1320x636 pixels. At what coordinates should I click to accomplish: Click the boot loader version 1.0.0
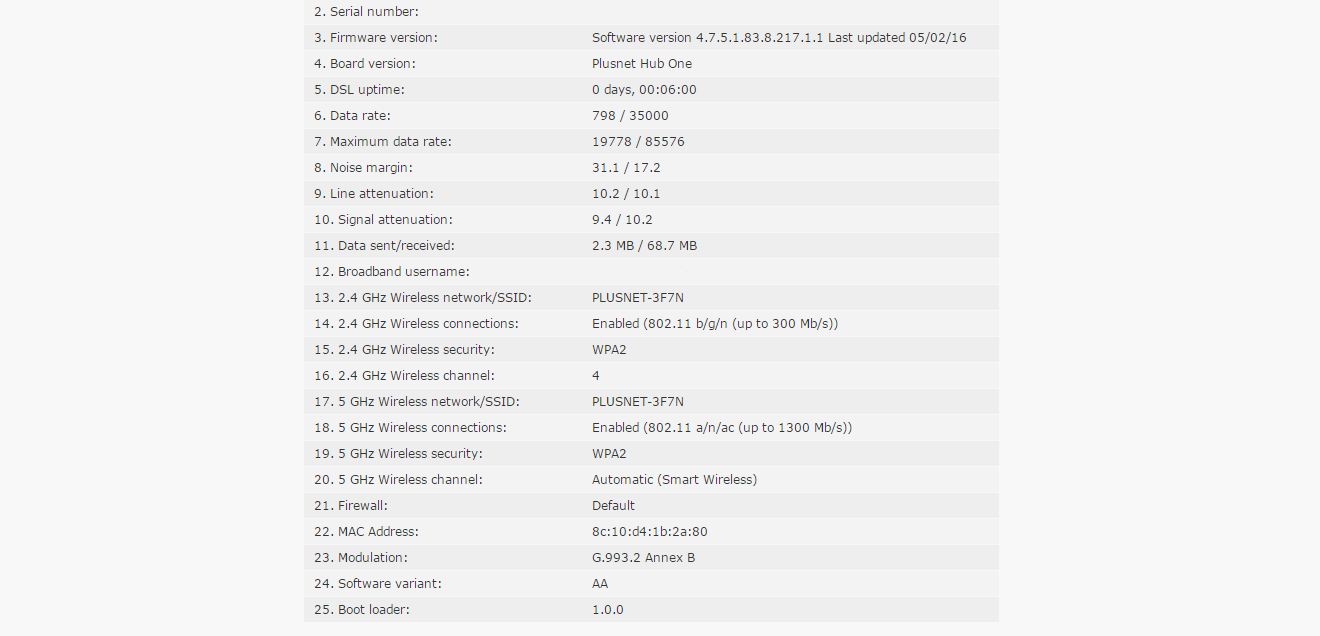pos(607,610)
